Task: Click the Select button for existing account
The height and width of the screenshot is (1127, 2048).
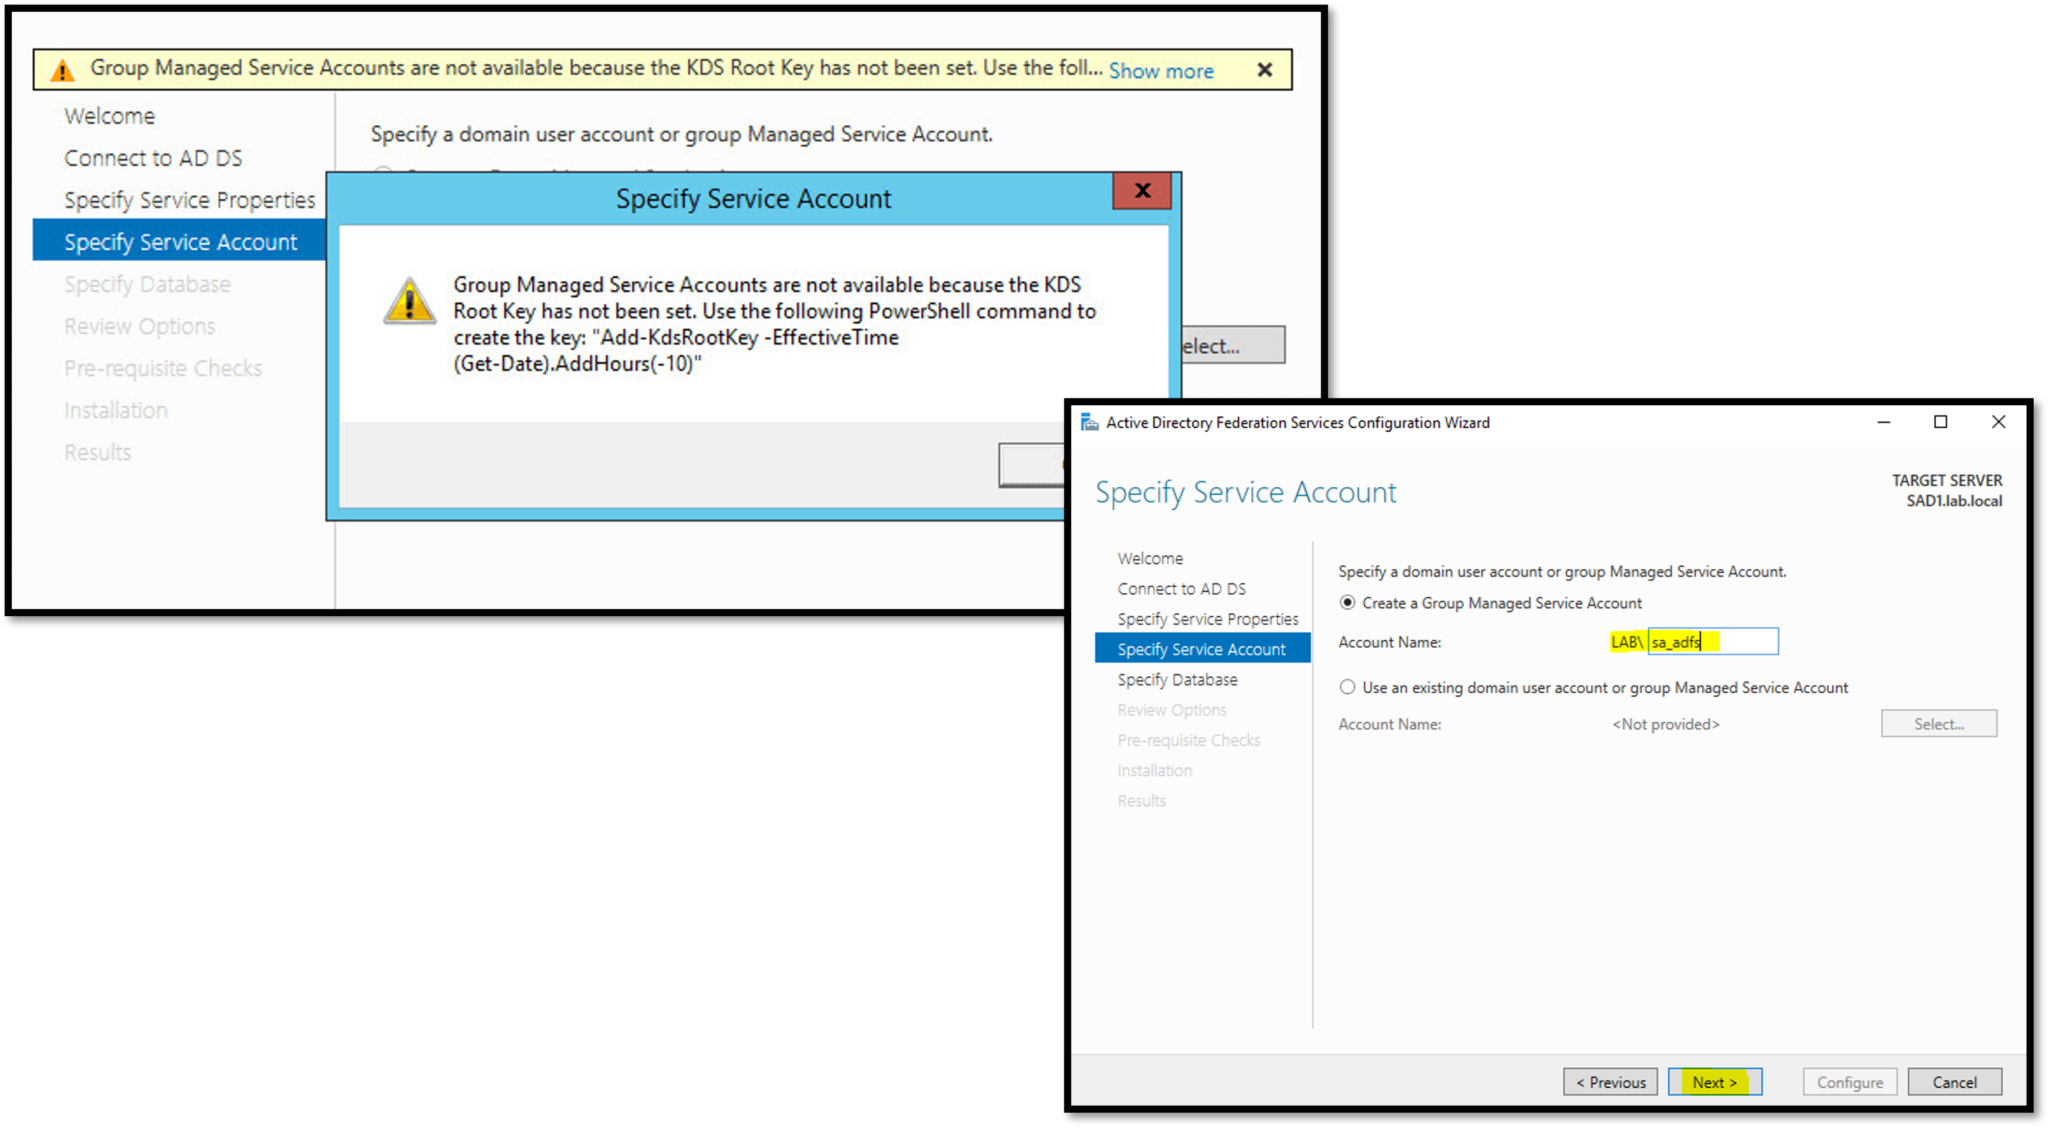Action: click(1938, 723)
